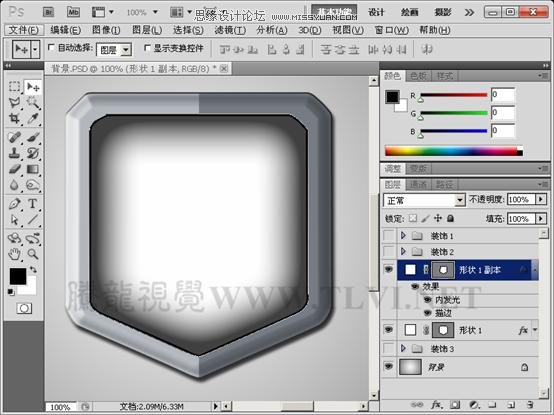Select the Healing Brush tool
The height and width of the screenshot is (415, 554).
point(14,137)
